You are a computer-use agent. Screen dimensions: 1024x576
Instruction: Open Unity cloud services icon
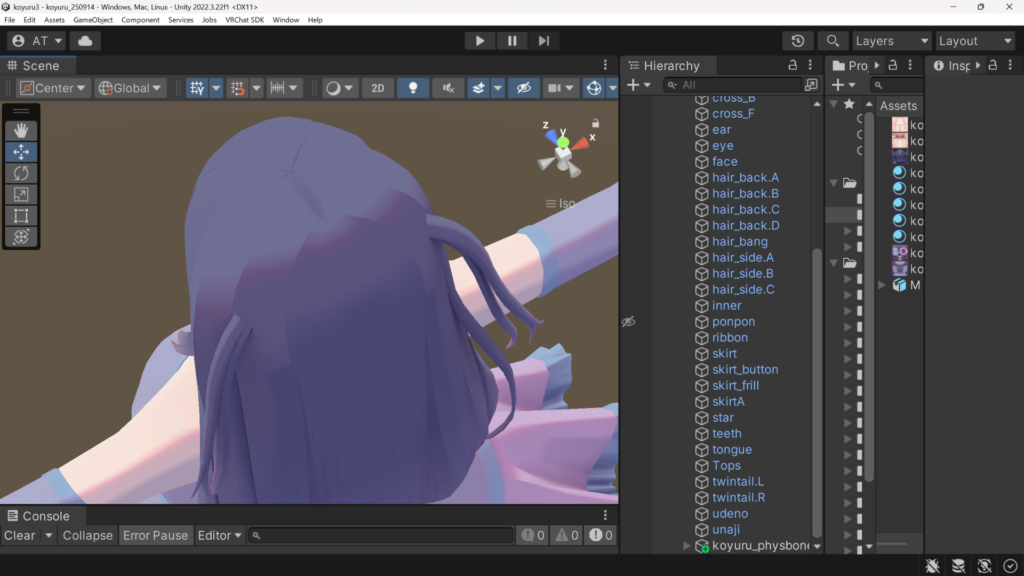coord(85,41)
